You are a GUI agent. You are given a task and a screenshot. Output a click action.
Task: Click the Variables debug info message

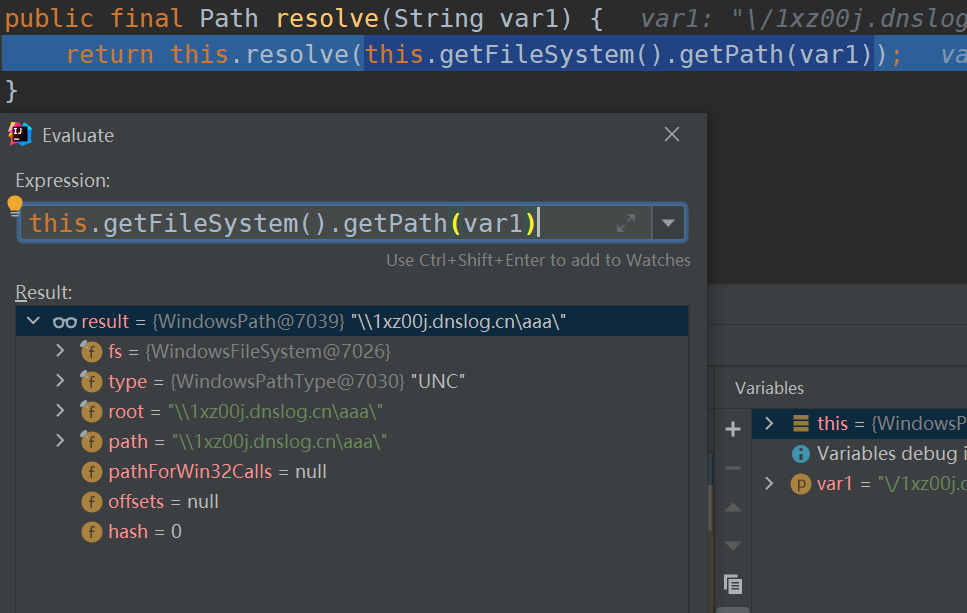click(891, 454)
